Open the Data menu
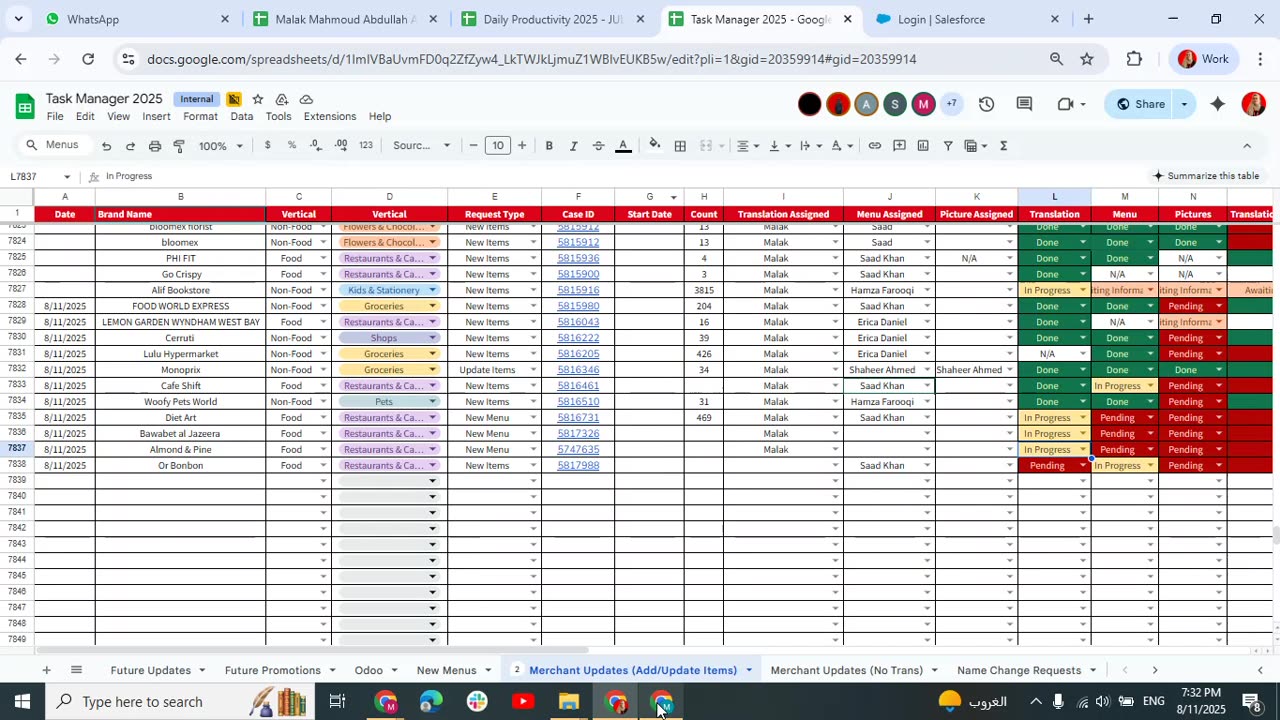Screen dimensions: 1280x720 (242, 117)
